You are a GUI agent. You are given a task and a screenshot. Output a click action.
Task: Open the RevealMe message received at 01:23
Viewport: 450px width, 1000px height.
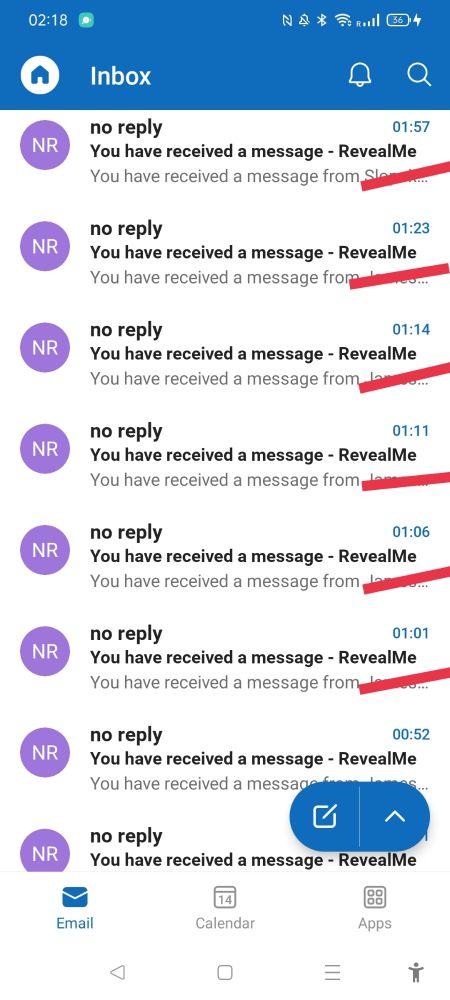click(225, 253)
